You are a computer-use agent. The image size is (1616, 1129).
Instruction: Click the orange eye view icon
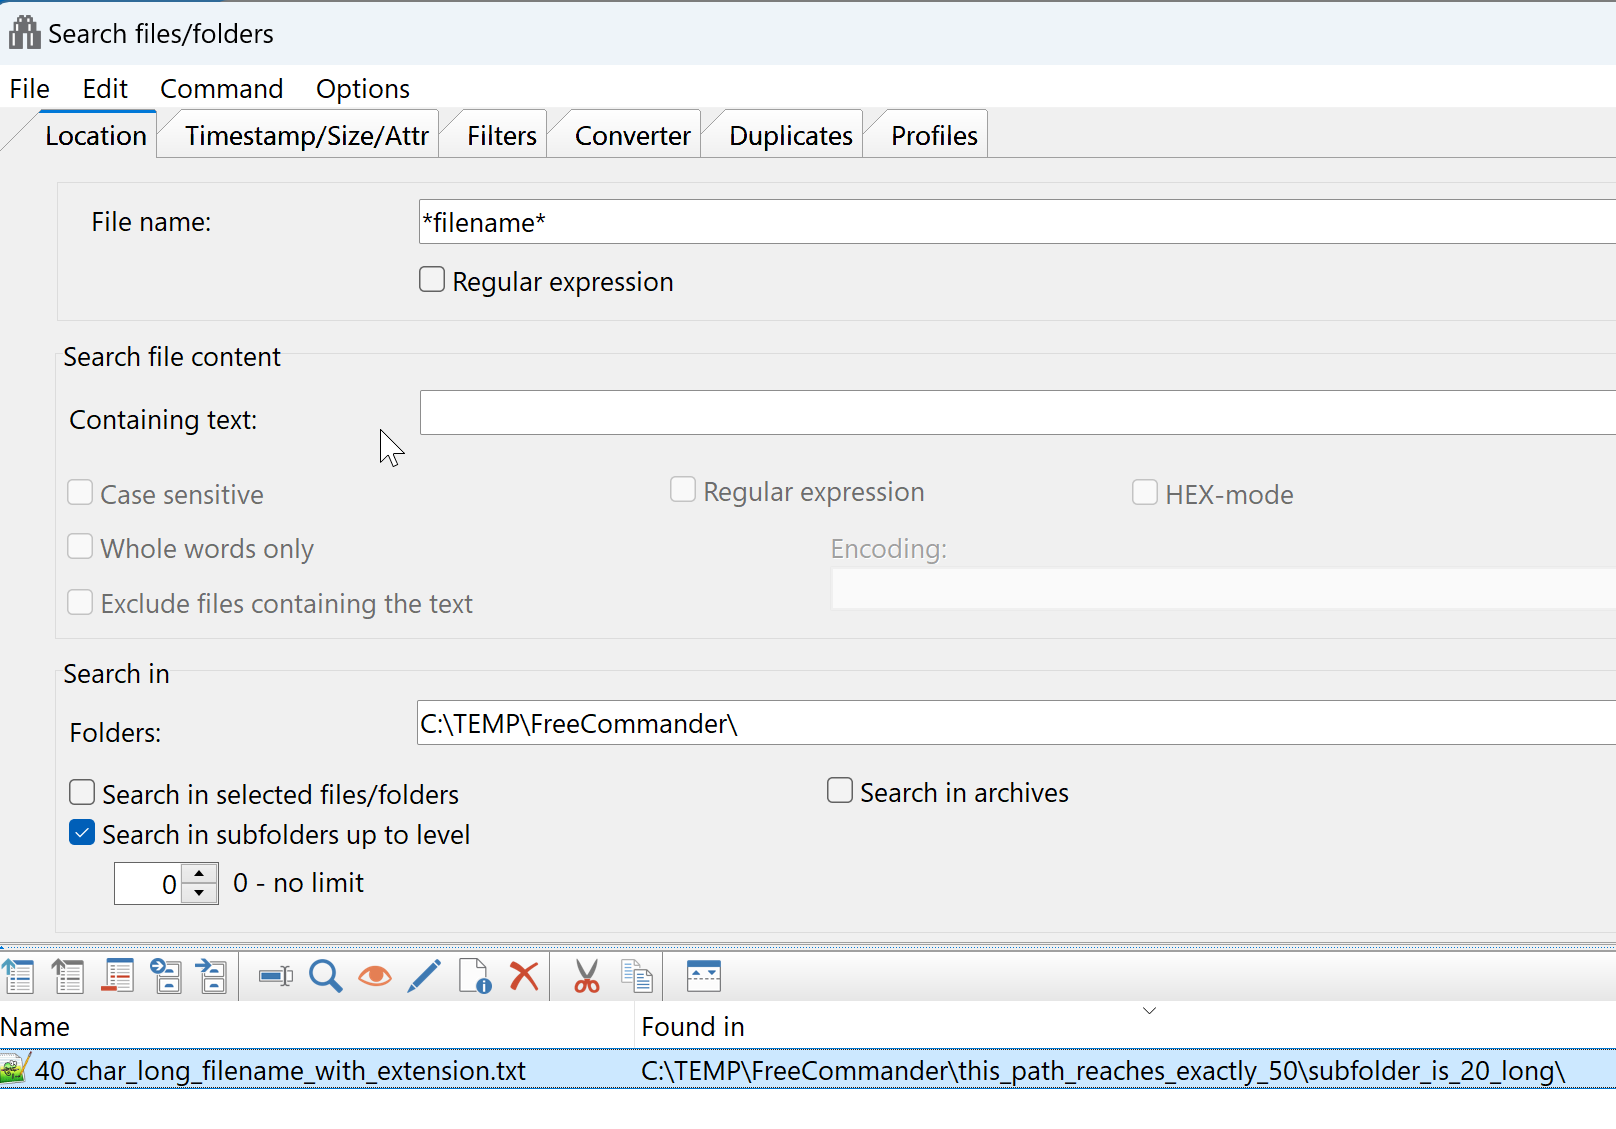pos(375,976)
